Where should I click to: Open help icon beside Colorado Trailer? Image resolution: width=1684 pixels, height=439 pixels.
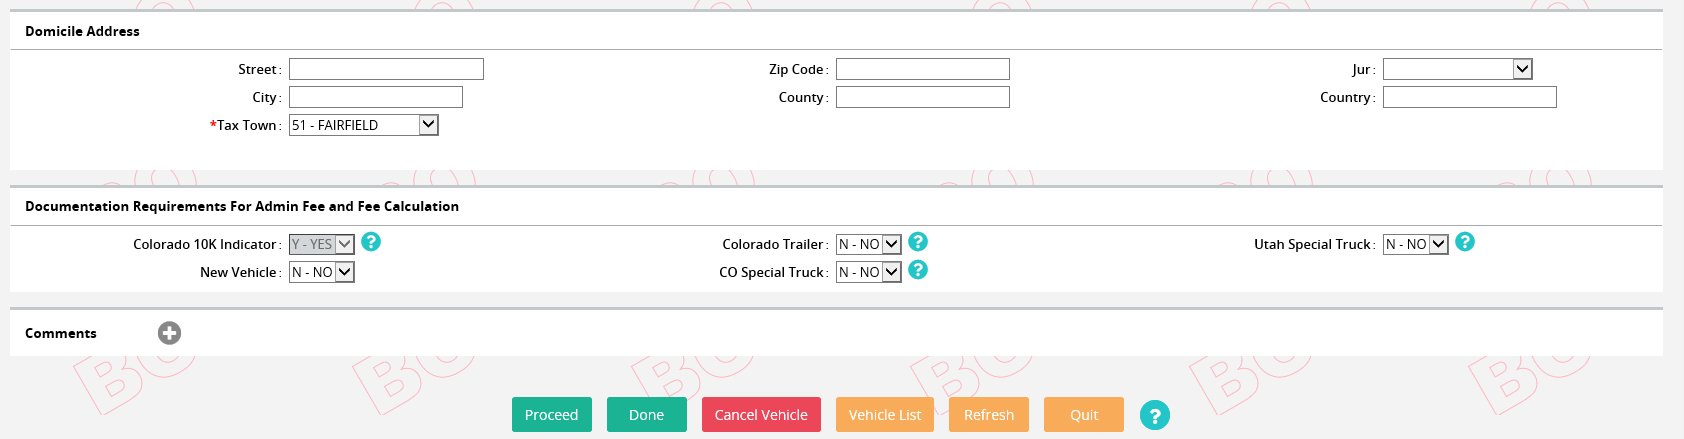coord(918,242)
